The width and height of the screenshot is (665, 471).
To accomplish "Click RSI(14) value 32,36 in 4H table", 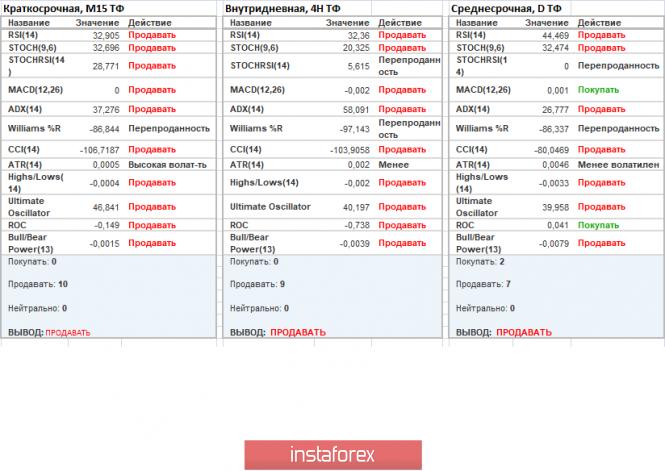I will point(359,36).
